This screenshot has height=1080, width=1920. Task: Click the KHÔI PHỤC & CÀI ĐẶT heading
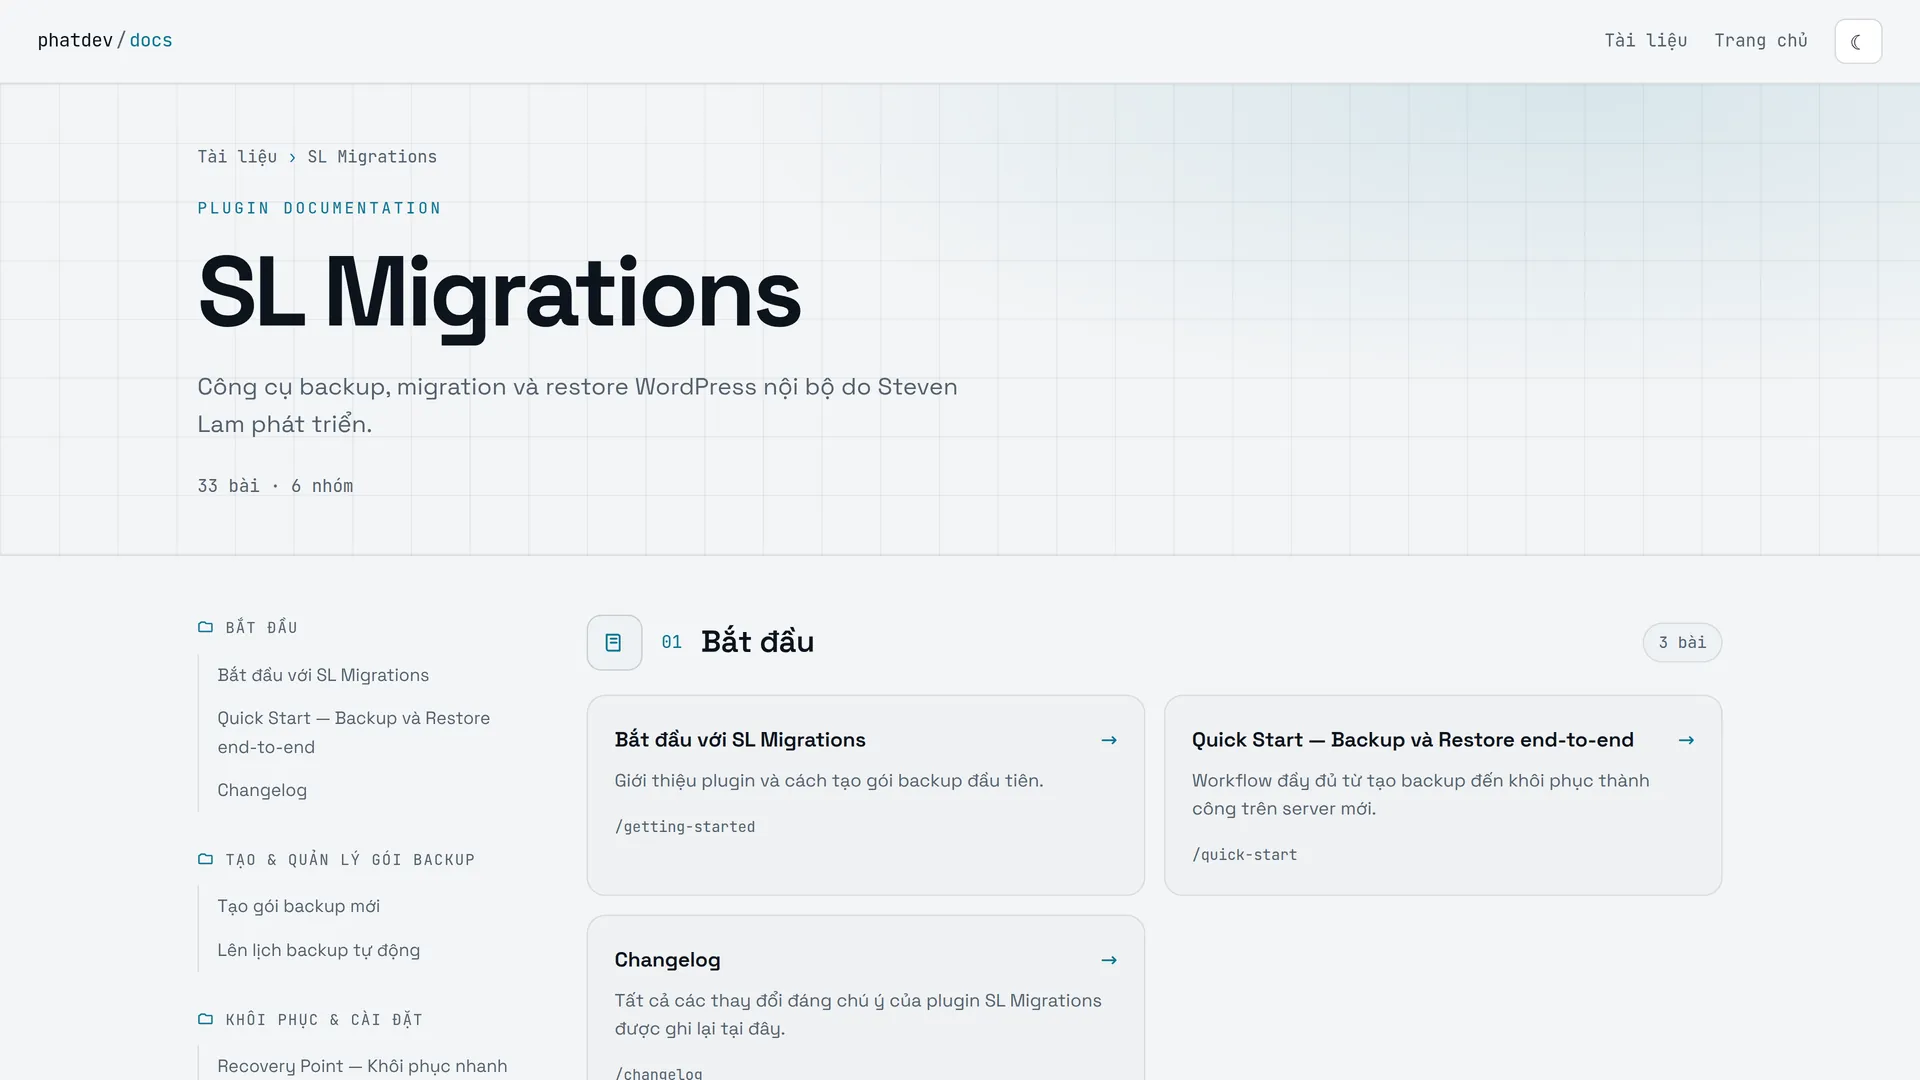click(x=324, y=1019)
